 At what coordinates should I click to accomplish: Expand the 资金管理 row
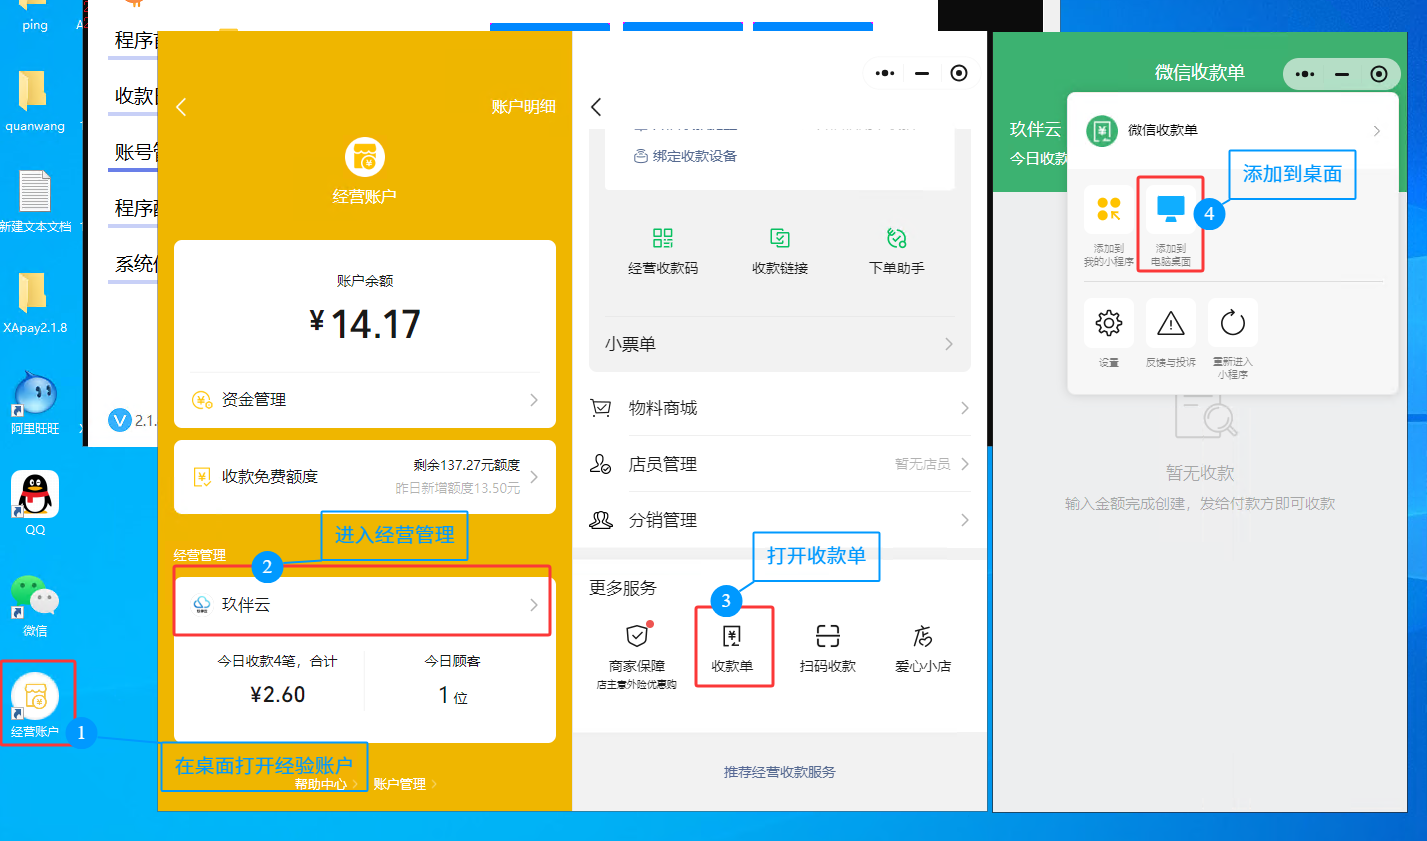364,400
